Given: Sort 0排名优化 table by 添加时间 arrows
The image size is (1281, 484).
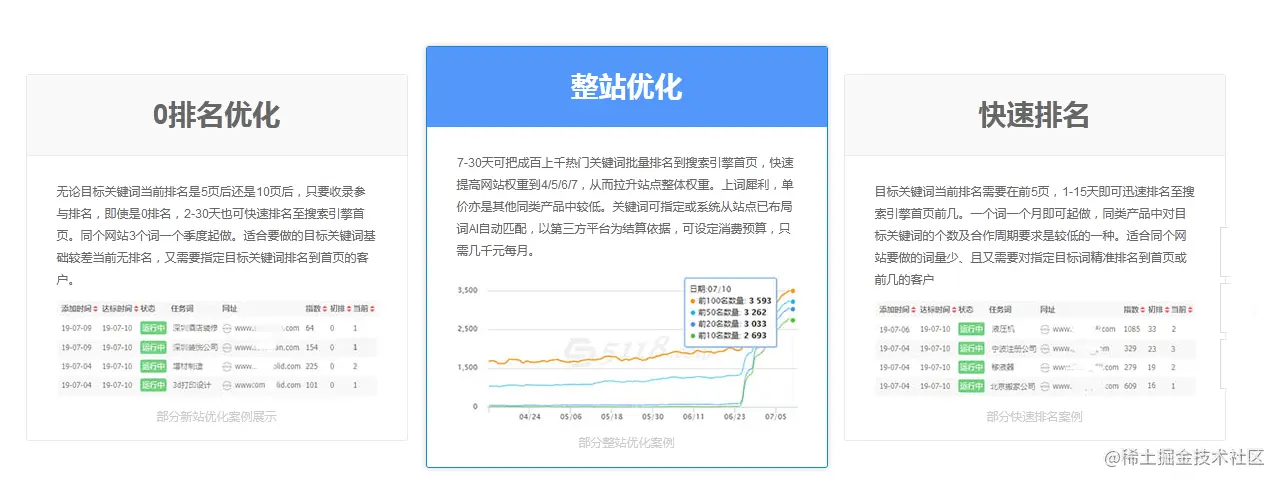Looking at the screenshot, I should (95, 309).
